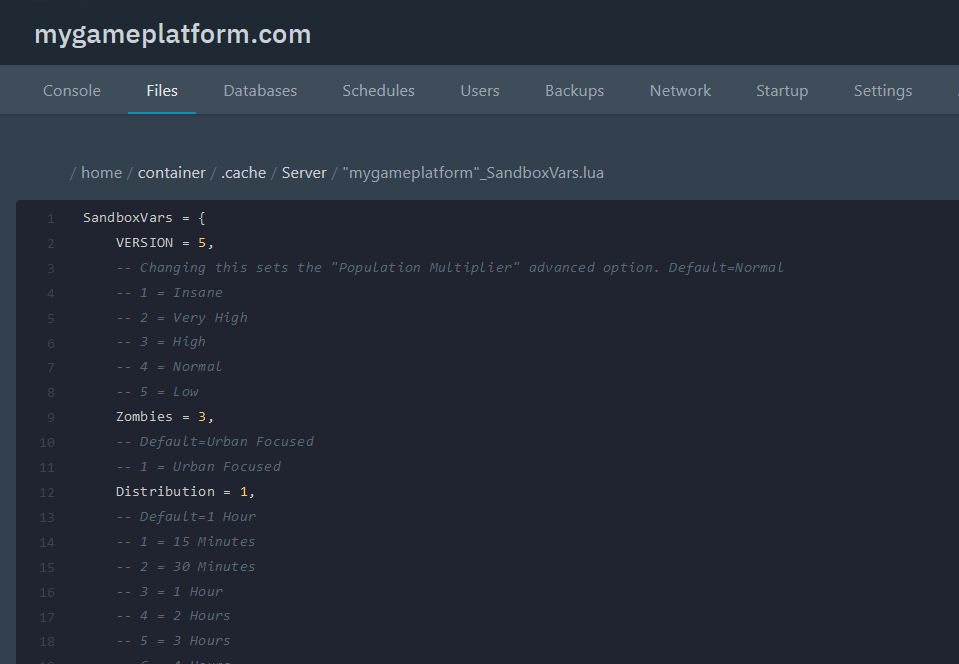Image resolution: width=959 pixels, height=664 pixels.
Task: Place cursor on 'VERSION = 5,' line
Action: tap(165, 243)
